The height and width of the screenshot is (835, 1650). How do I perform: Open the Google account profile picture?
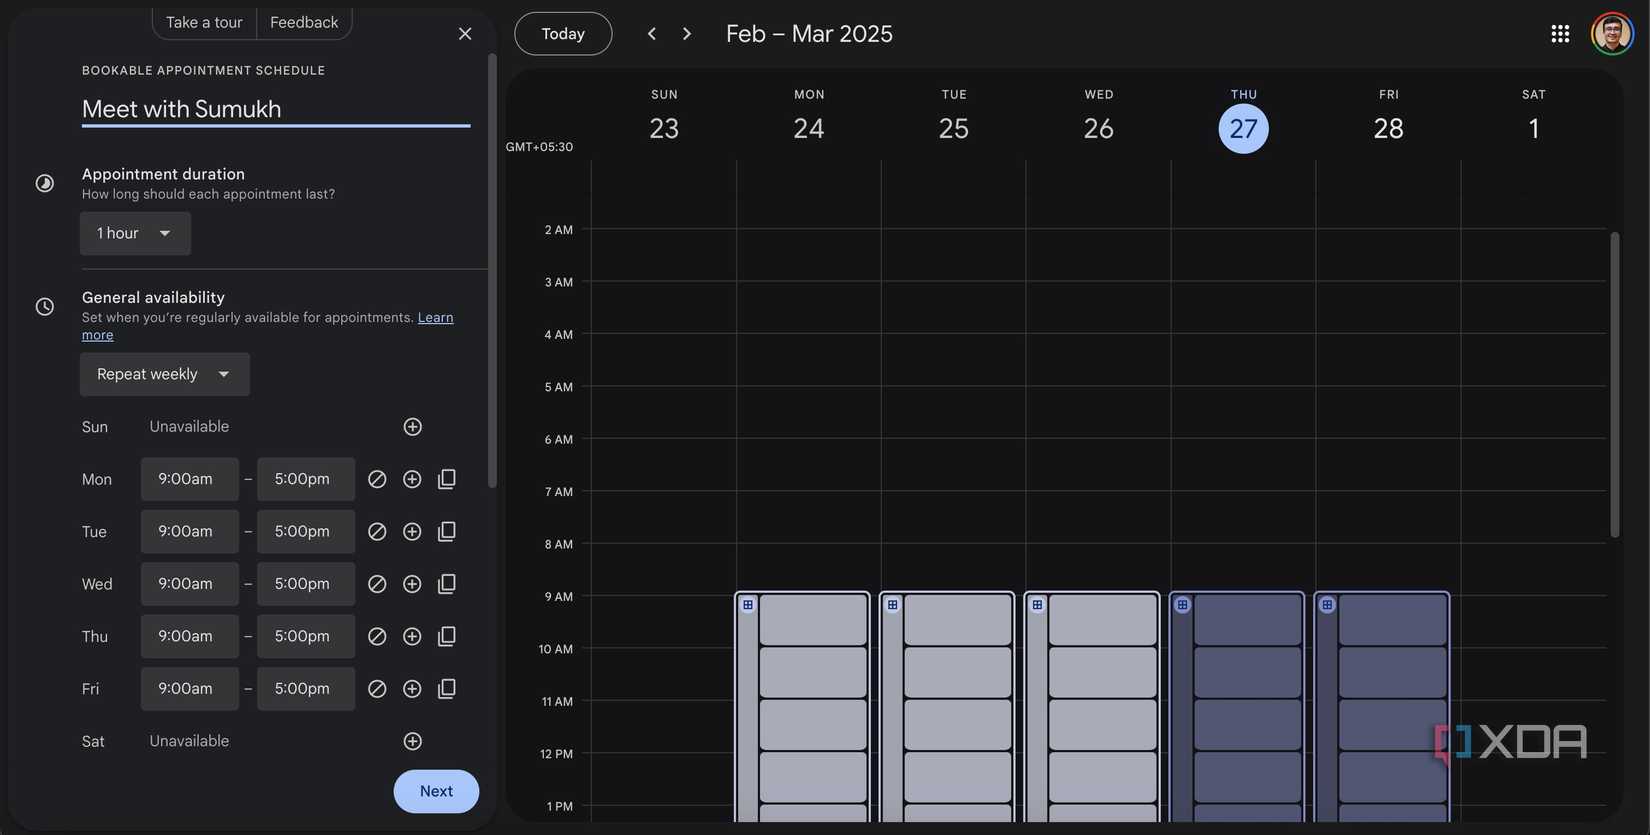1612,34
